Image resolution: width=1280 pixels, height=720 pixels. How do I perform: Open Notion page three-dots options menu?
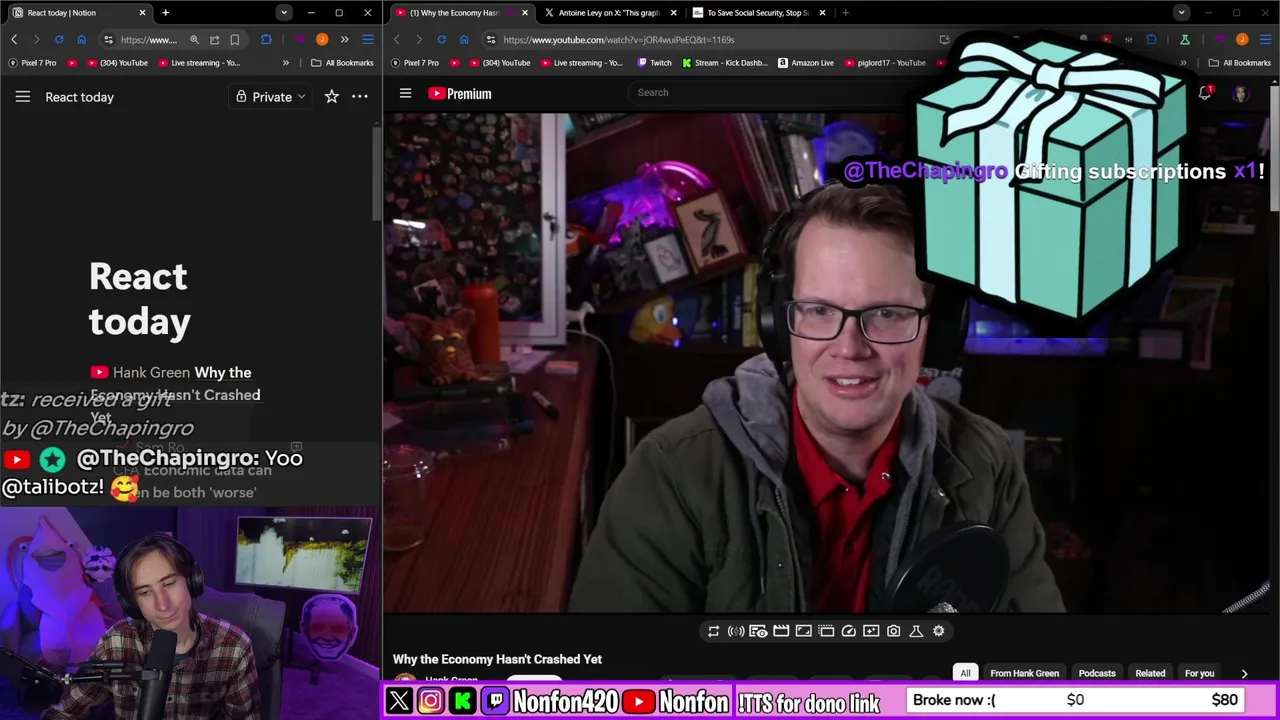pos(360,97)
